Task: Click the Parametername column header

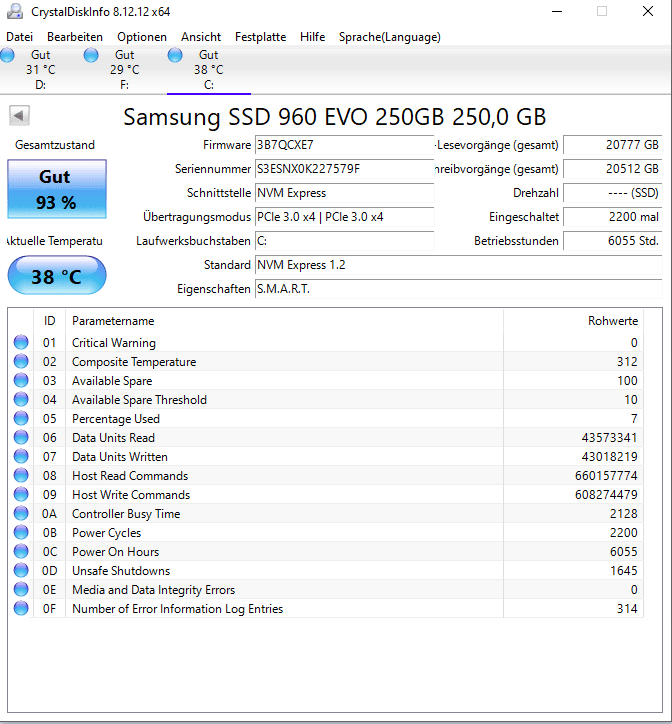Action: pos(285,321)
